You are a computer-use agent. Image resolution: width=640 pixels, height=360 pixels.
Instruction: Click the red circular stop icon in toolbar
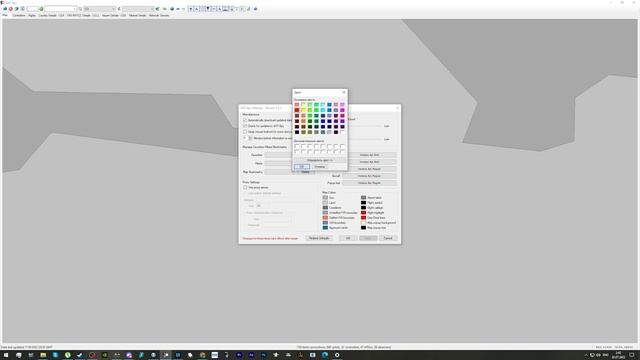11,9
